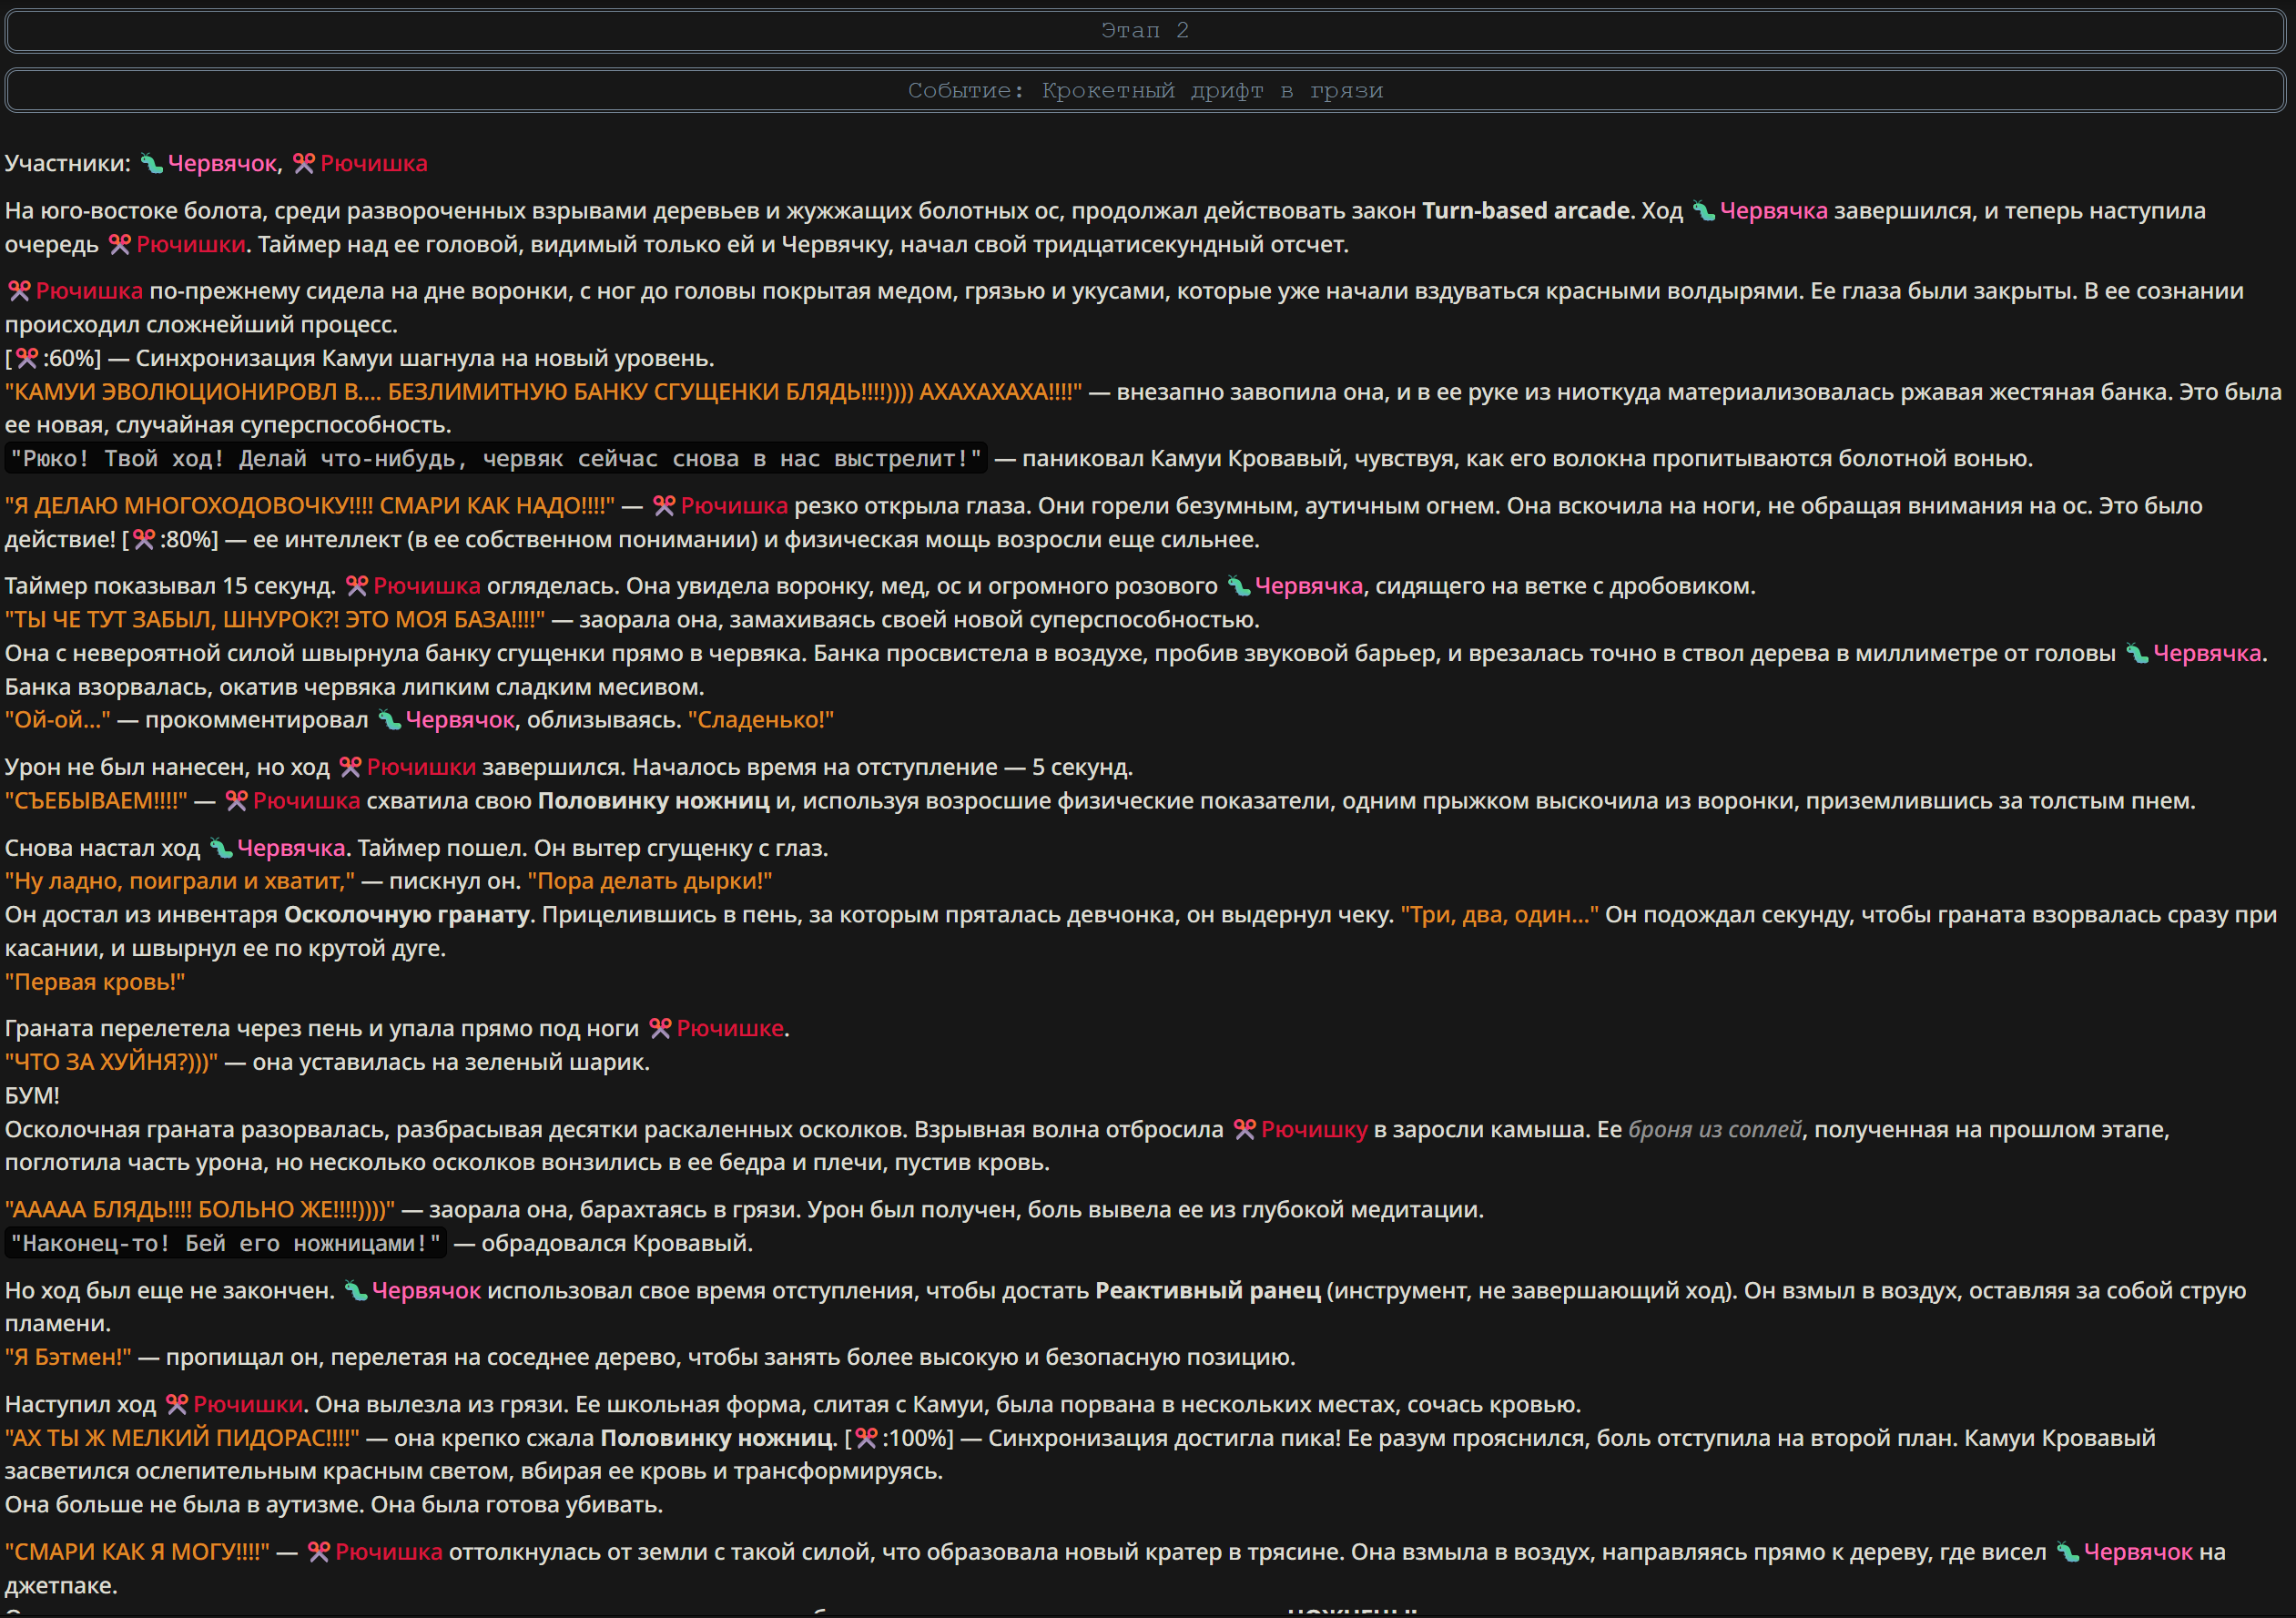The height and width of the screenshot is (1618, 2296).
Task: Open Рючишка link in the Участники line
Action: (374, 164)
